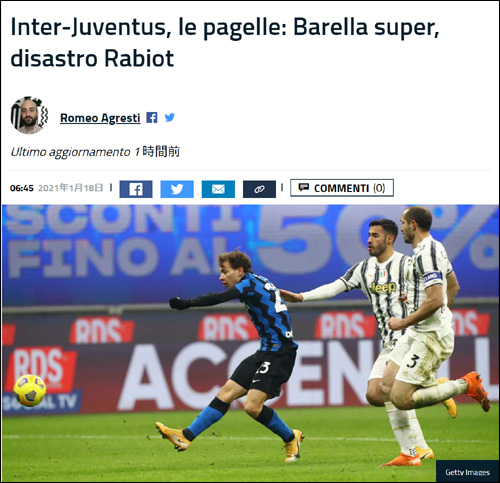Click the Inter-Juventus article headline

click(225, 42)
